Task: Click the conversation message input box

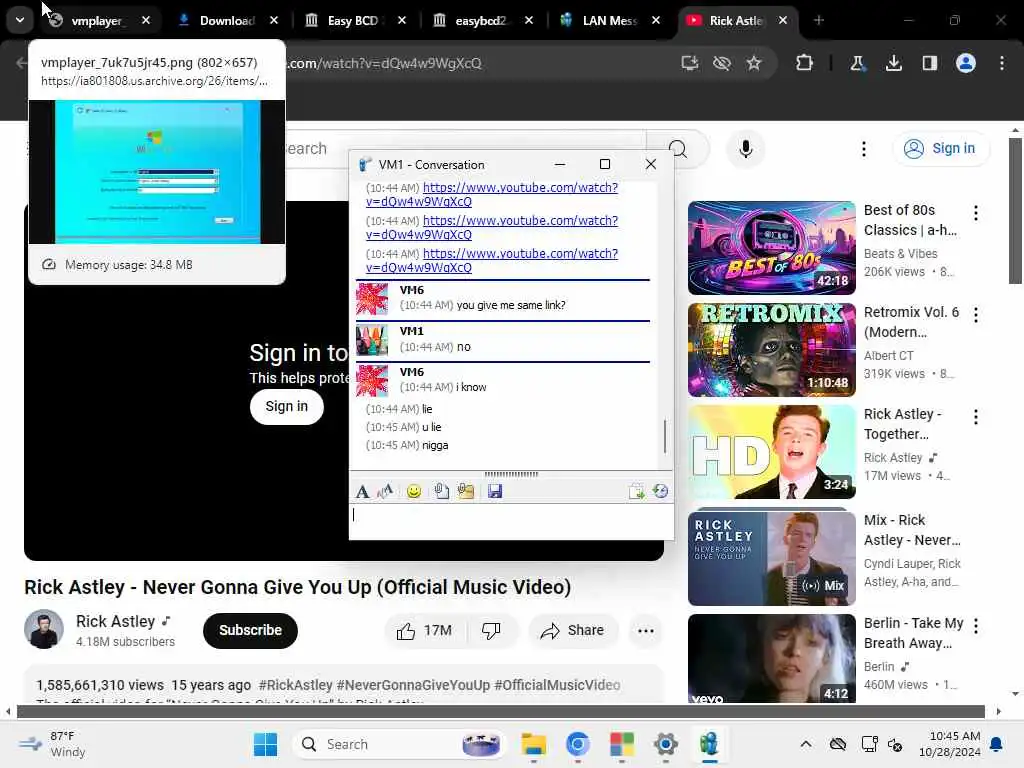Action: pyautogui.click(x=511, y=520)
